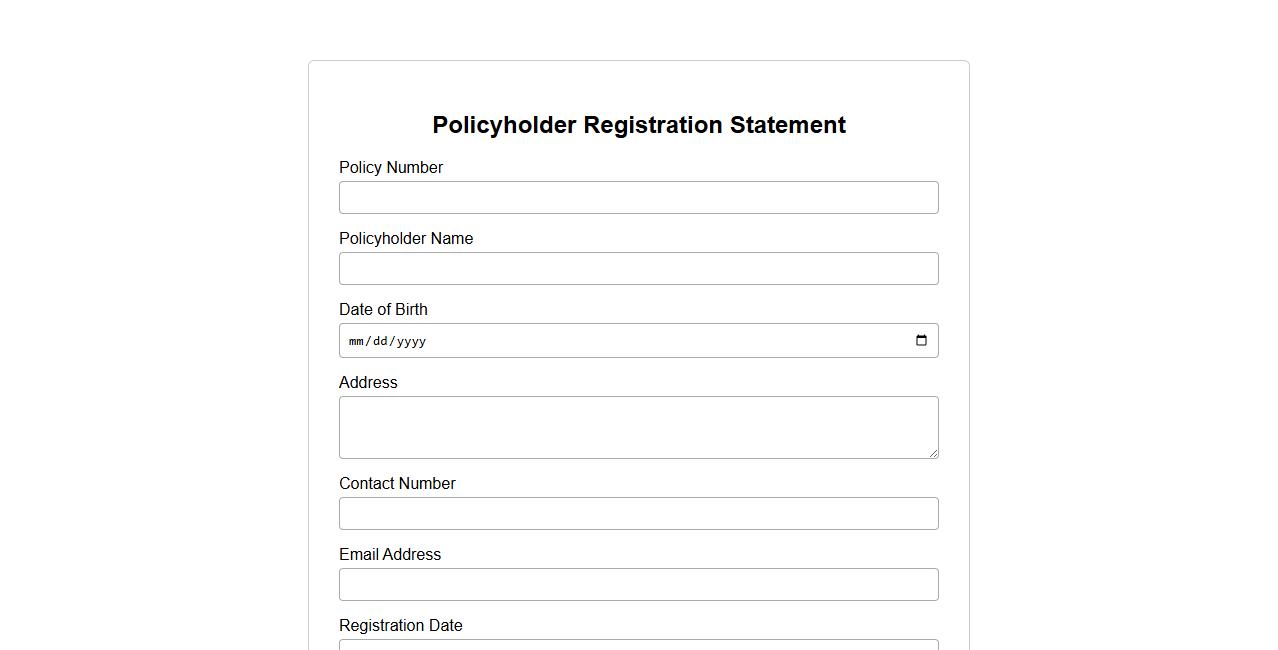Click the Contact Number label

[397, 484]
